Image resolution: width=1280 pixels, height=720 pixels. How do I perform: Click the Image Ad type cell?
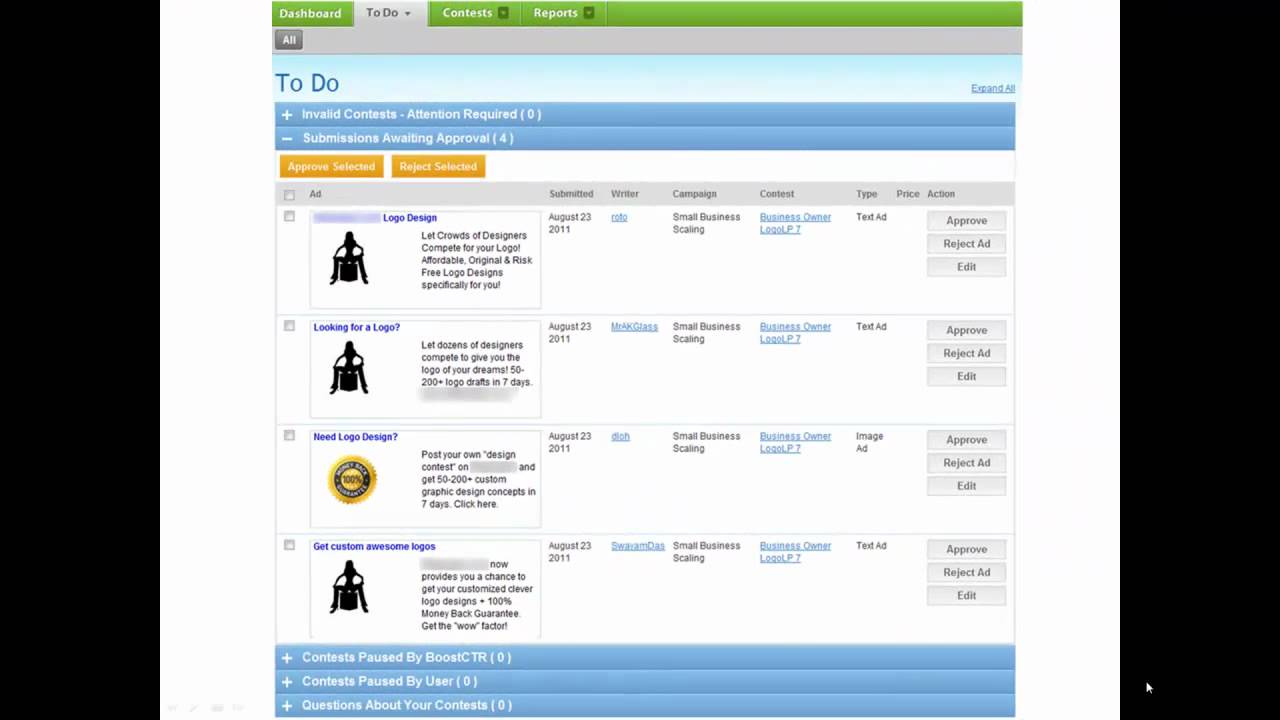coord(869,442)
